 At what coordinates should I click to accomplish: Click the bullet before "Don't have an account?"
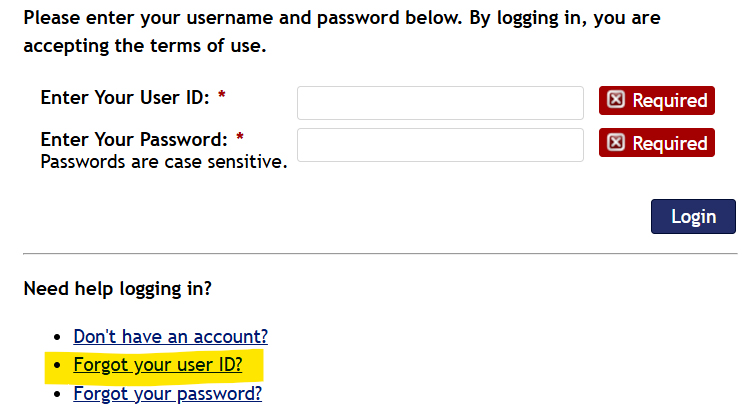[57, 337]
